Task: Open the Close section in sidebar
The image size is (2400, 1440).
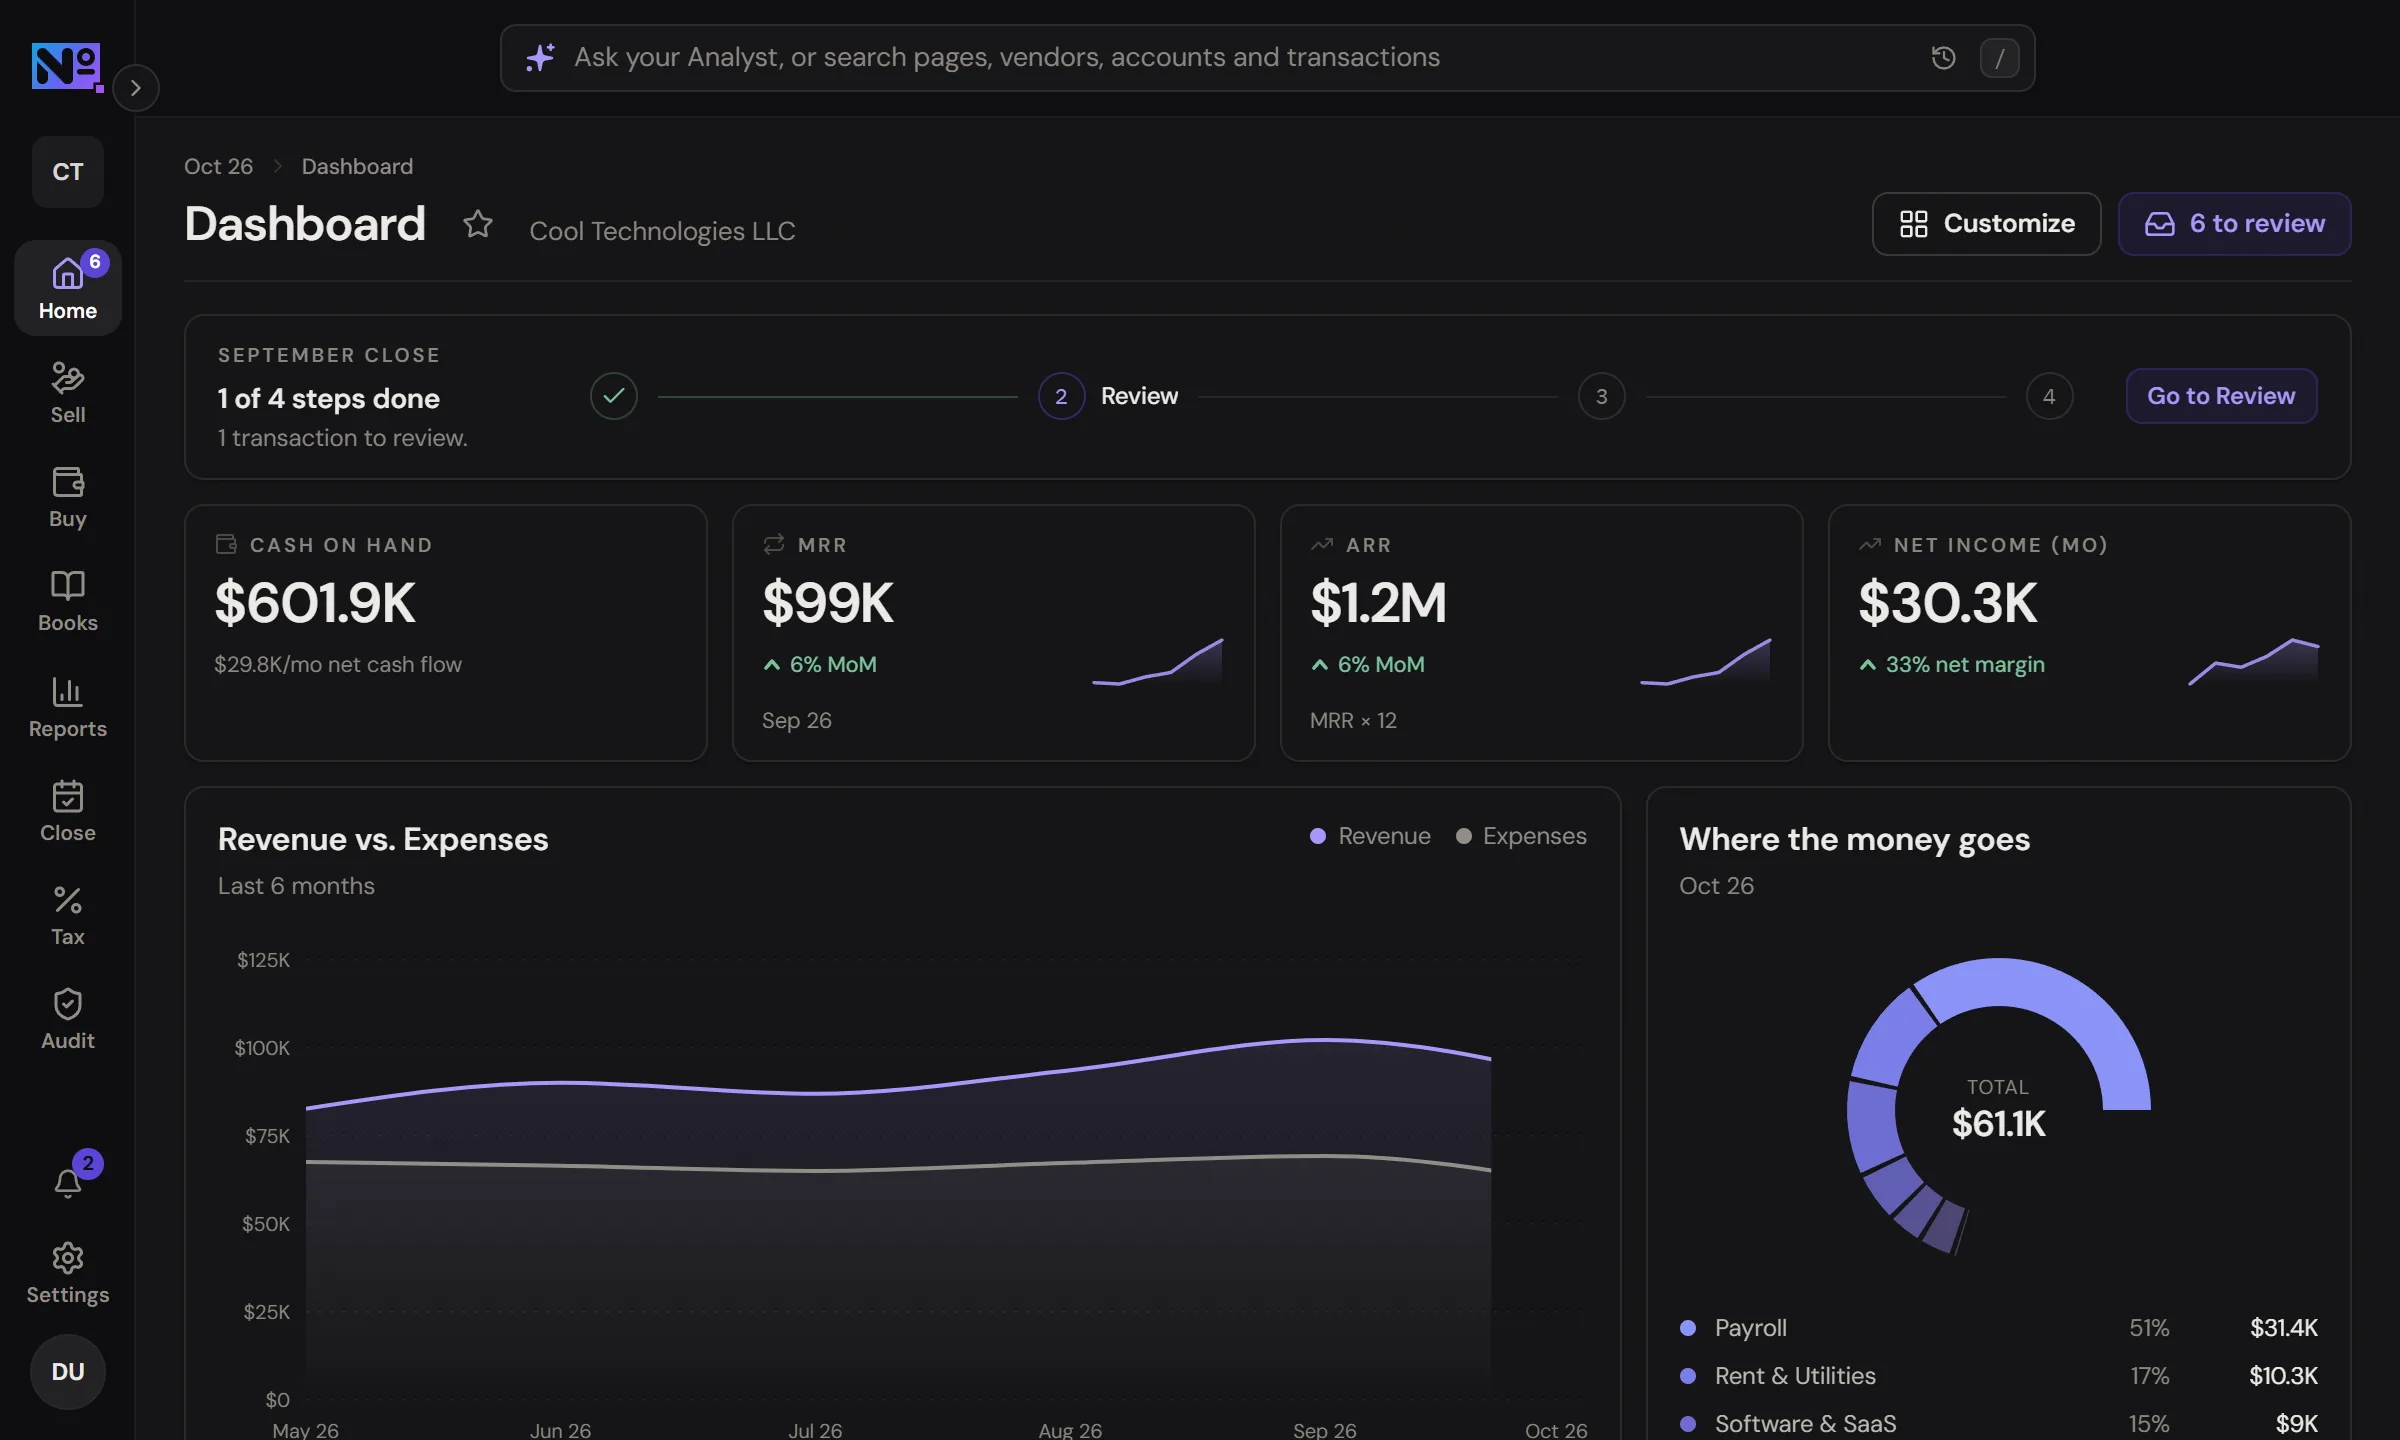Action: point(68,810)
